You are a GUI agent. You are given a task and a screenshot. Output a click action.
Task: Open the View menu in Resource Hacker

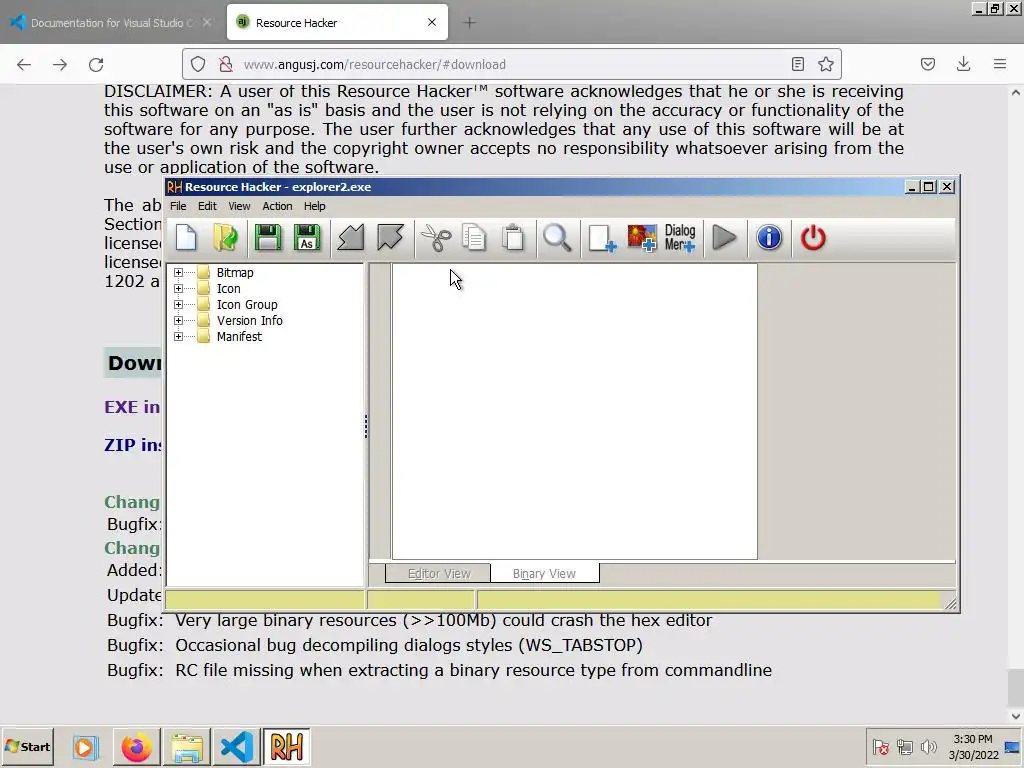click(x=239, y=206)
